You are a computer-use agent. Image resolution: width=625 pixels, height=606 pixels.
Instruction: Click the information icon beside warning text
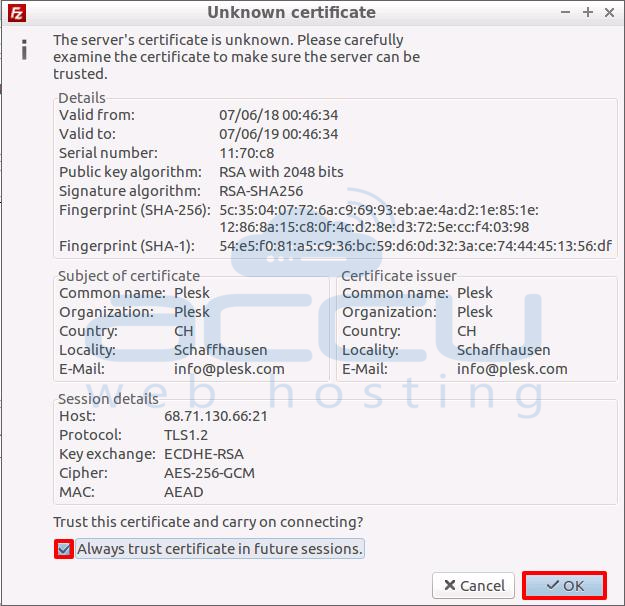point(24,50)
